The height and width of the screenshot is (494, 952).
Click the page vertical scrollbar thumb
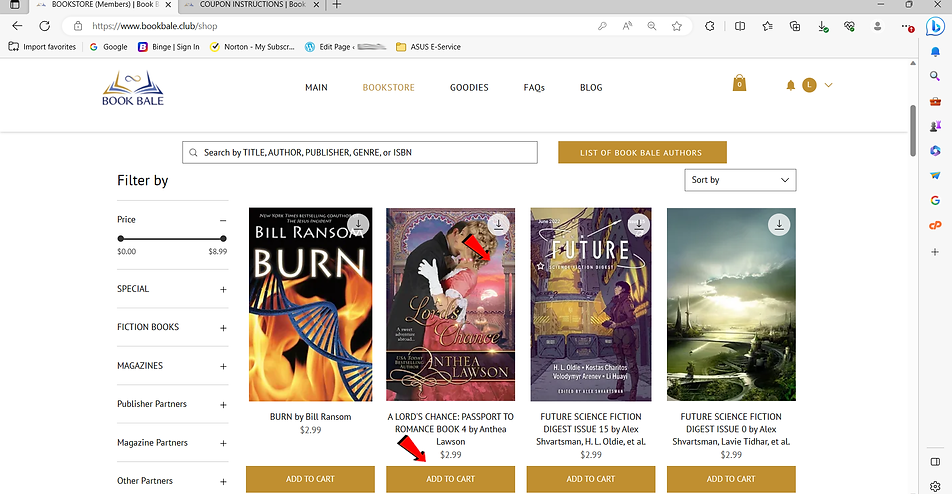[x=913, y=130]
